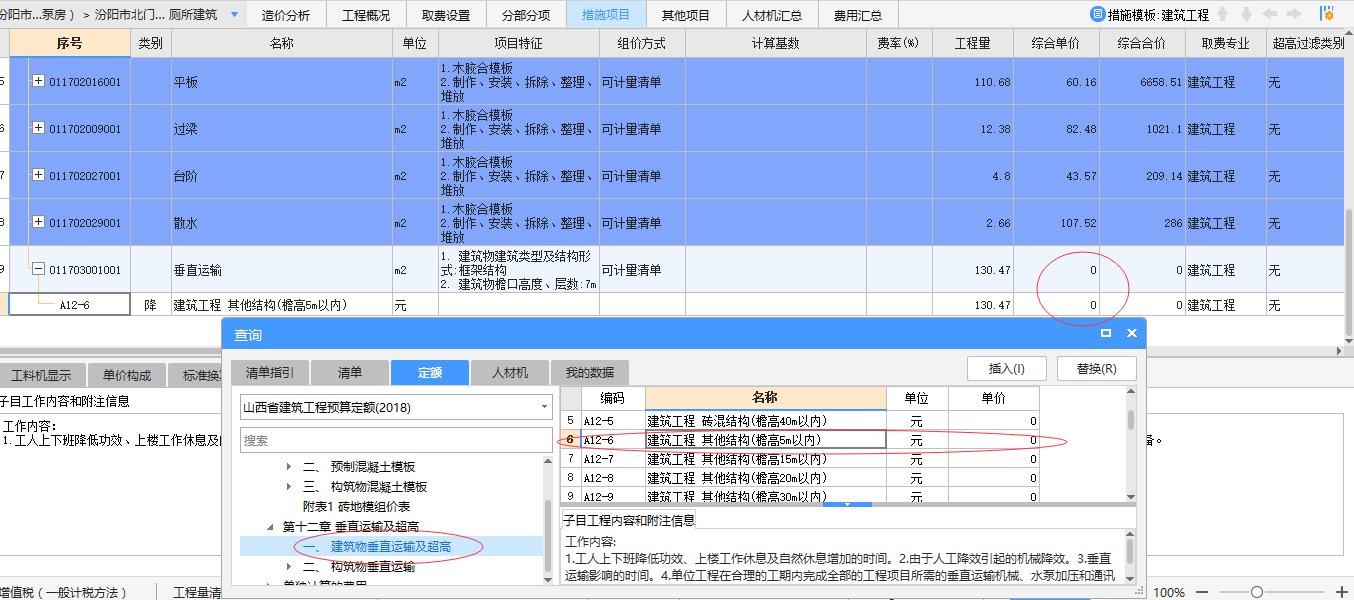
Task: Click the move down arrow icon
Action: click(1246, 15)
